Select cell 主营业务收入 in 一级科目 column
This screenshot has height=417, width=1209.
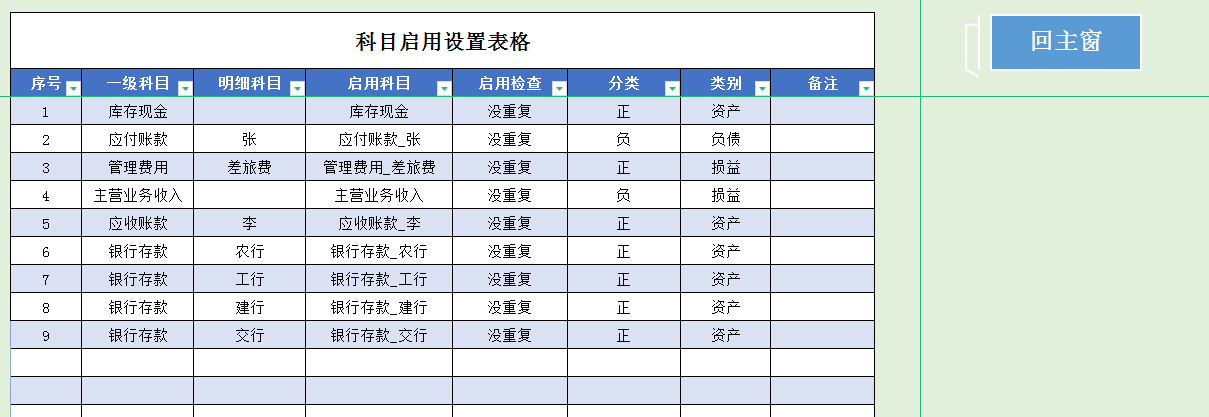point(138,195)
